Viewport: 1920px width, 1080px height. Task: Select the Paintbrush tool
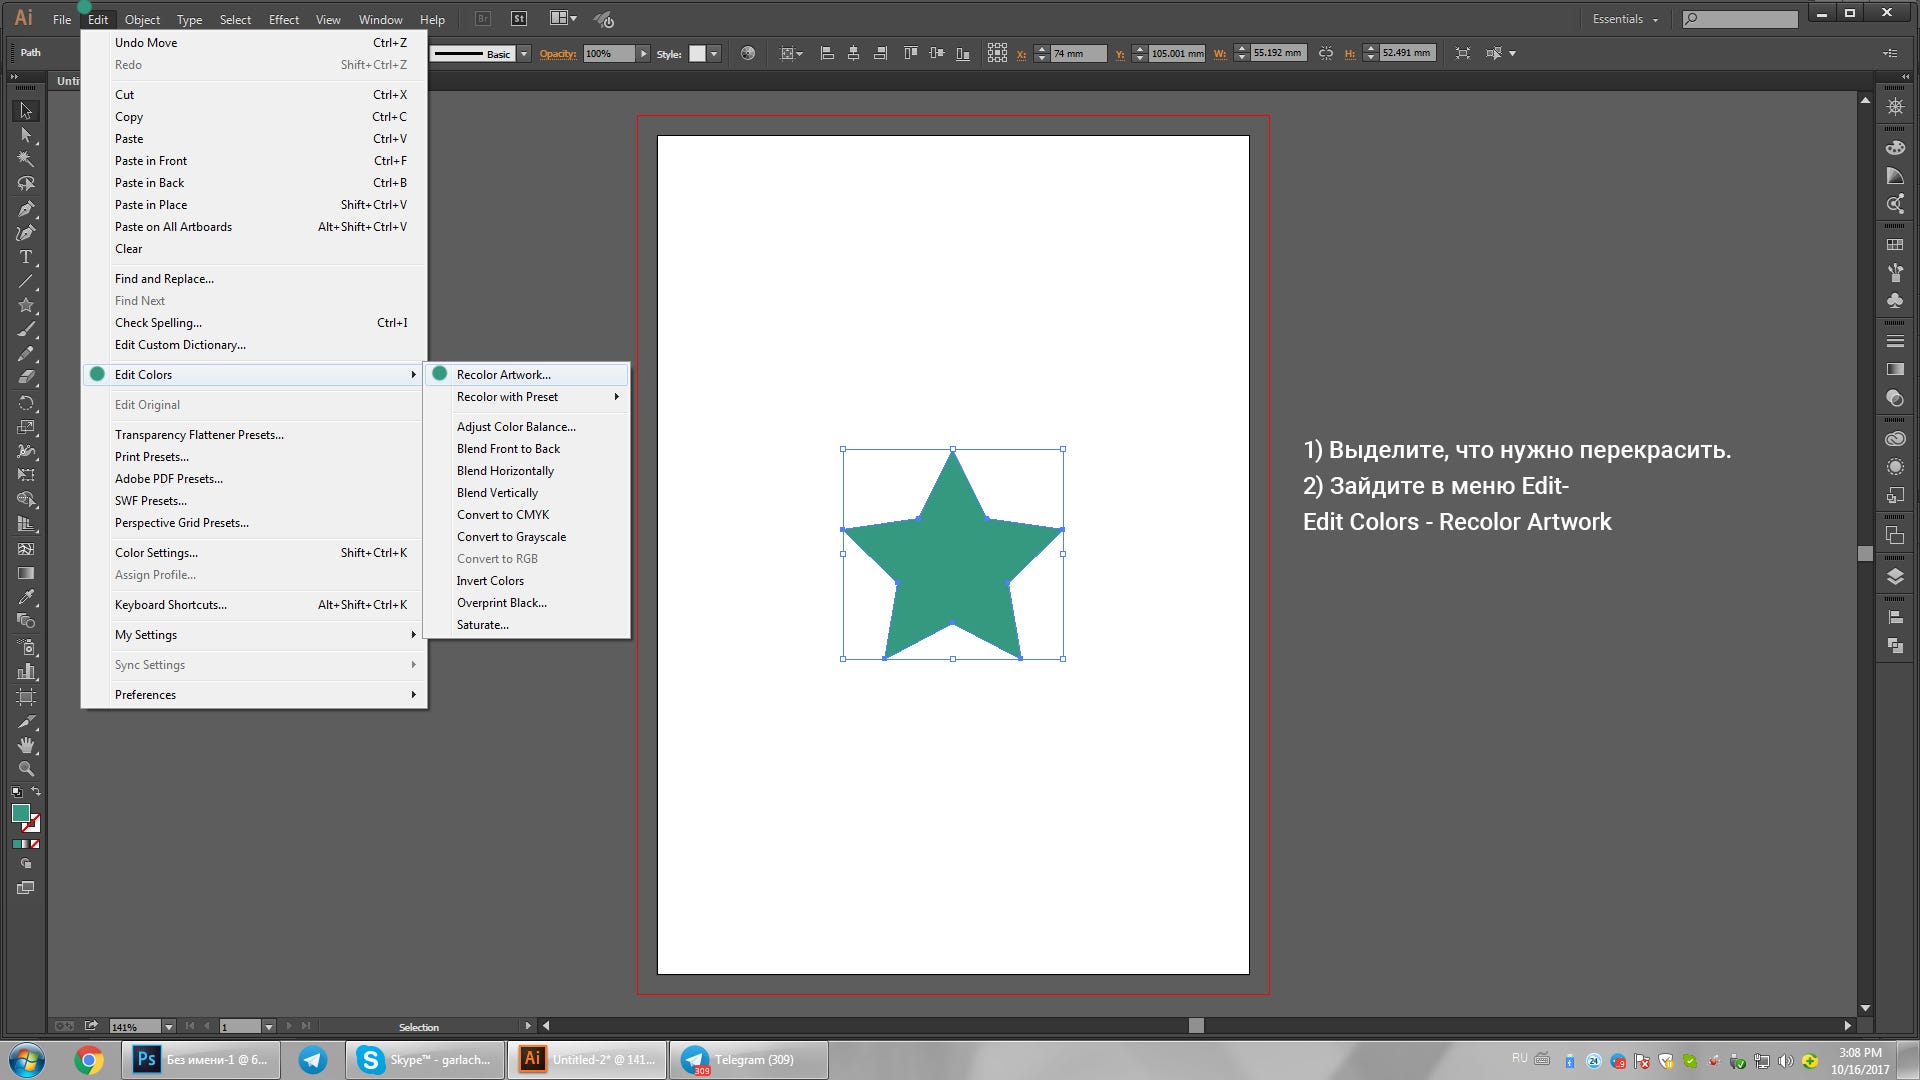(x=26, y=329)
